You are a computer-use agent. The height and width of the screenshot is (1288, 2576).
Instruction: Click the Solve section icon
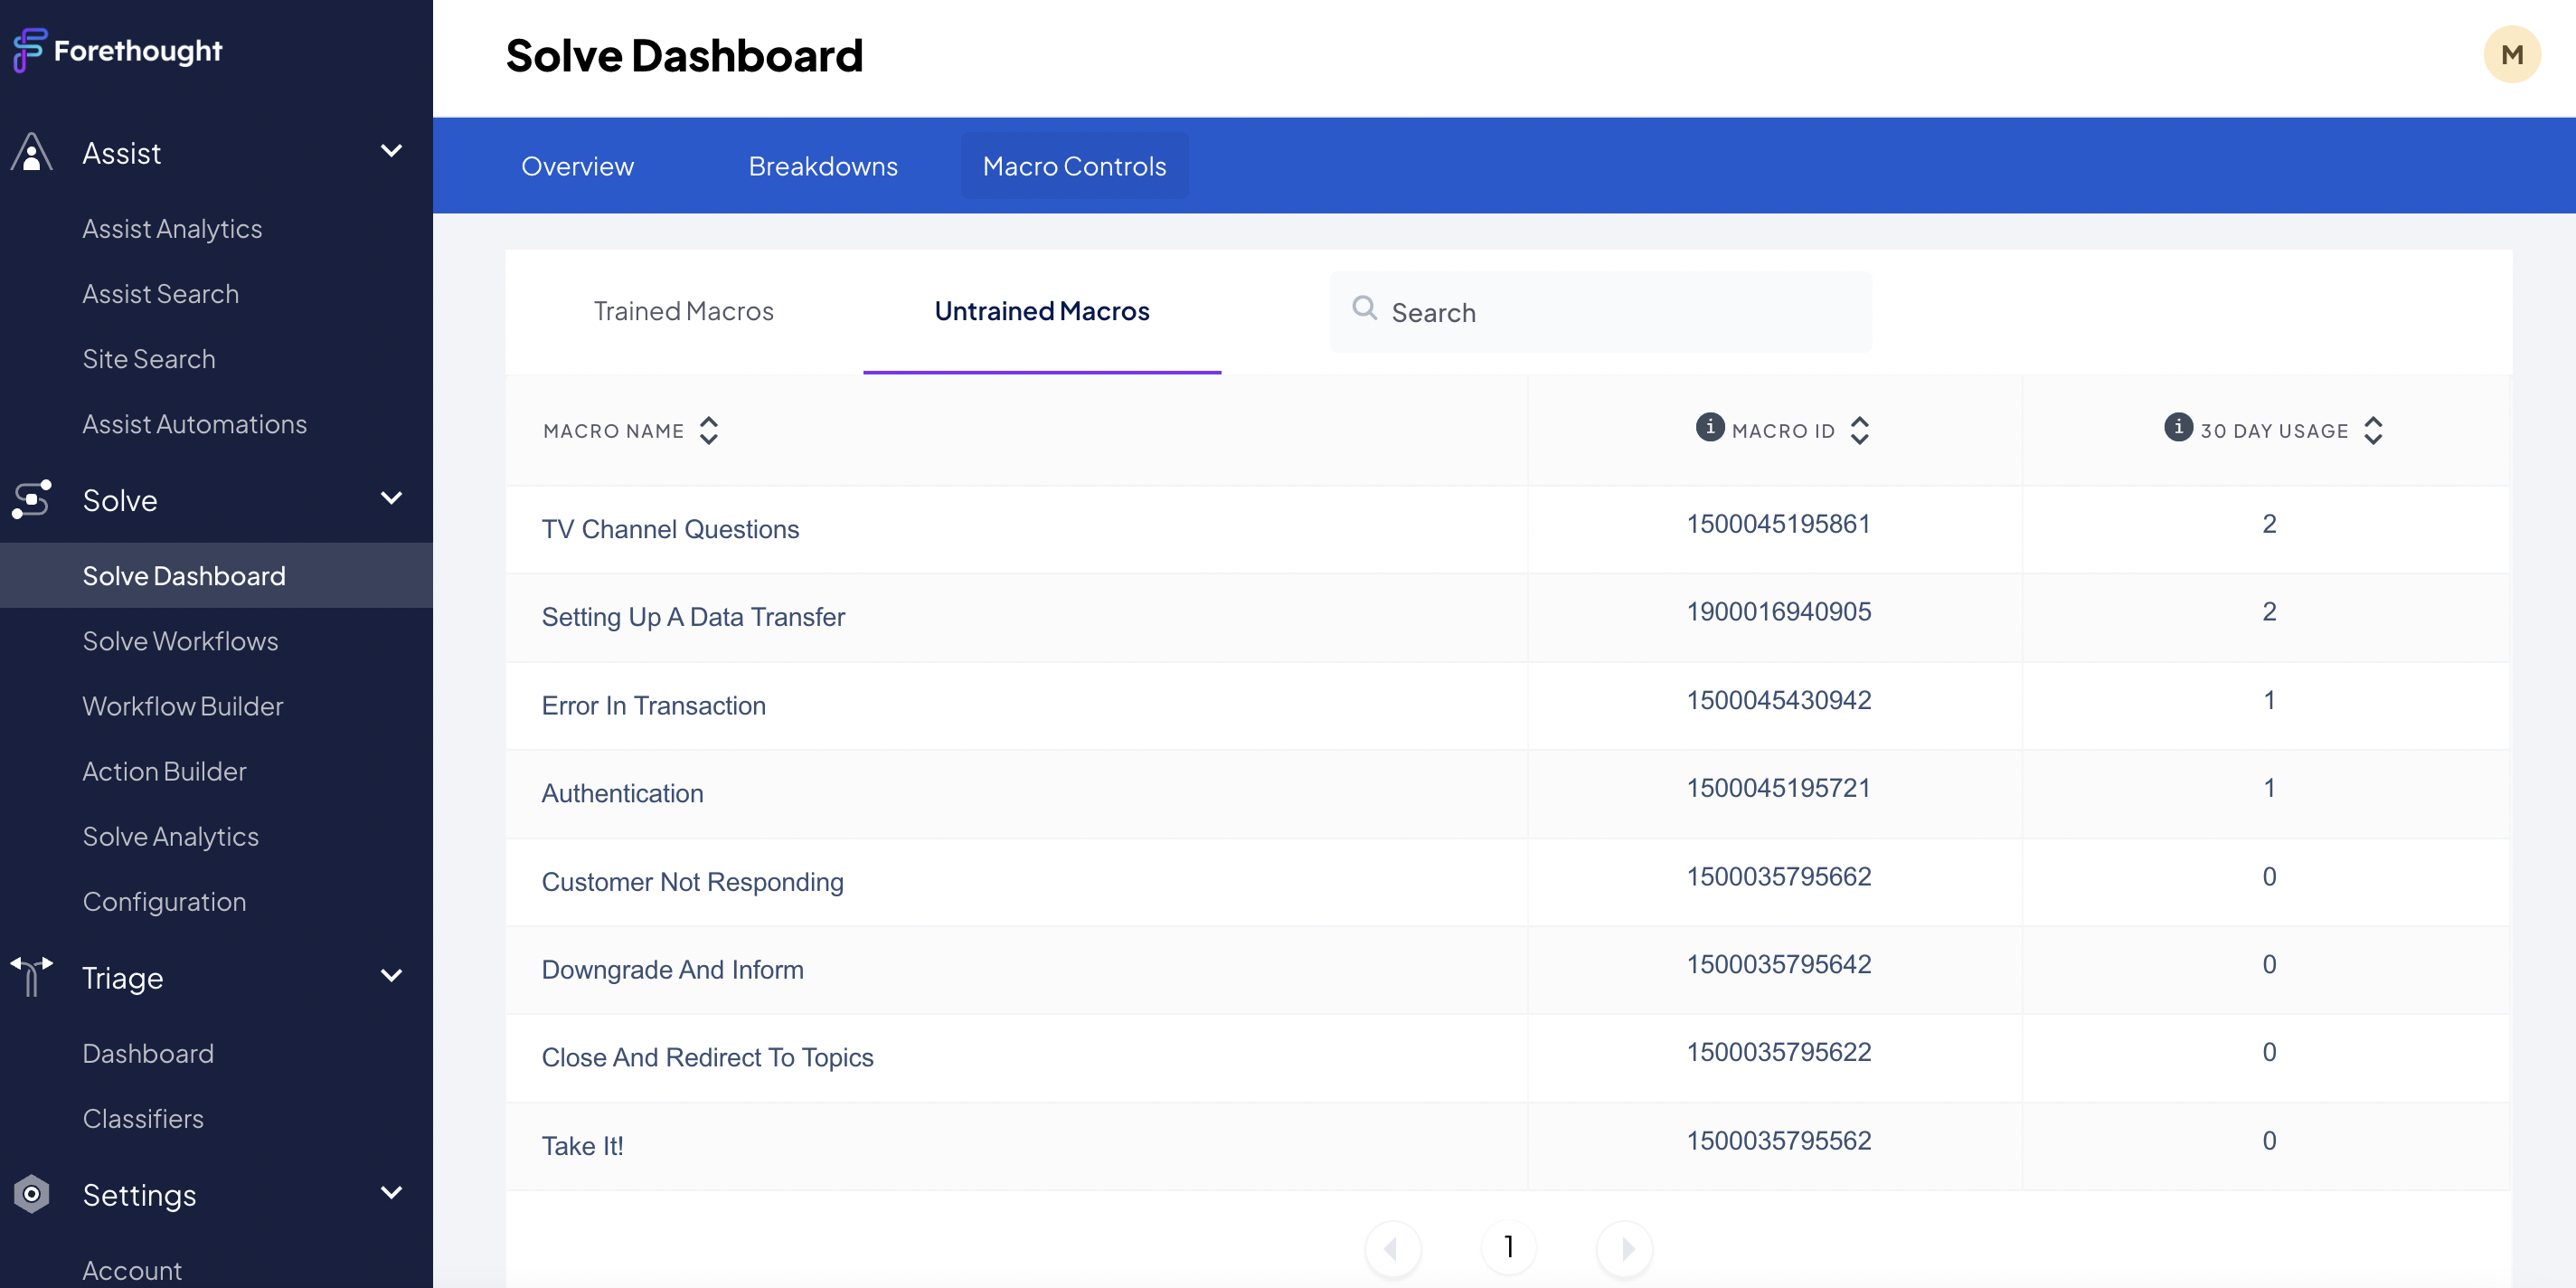(x=32, y=499)
